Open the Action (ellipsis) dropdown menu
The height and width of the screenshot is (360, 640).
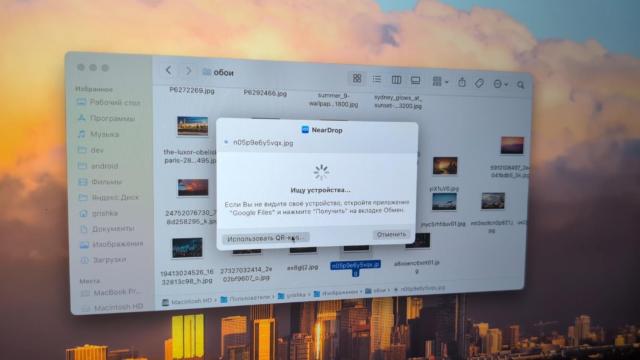pyautogui.click(x=500, y=84)
